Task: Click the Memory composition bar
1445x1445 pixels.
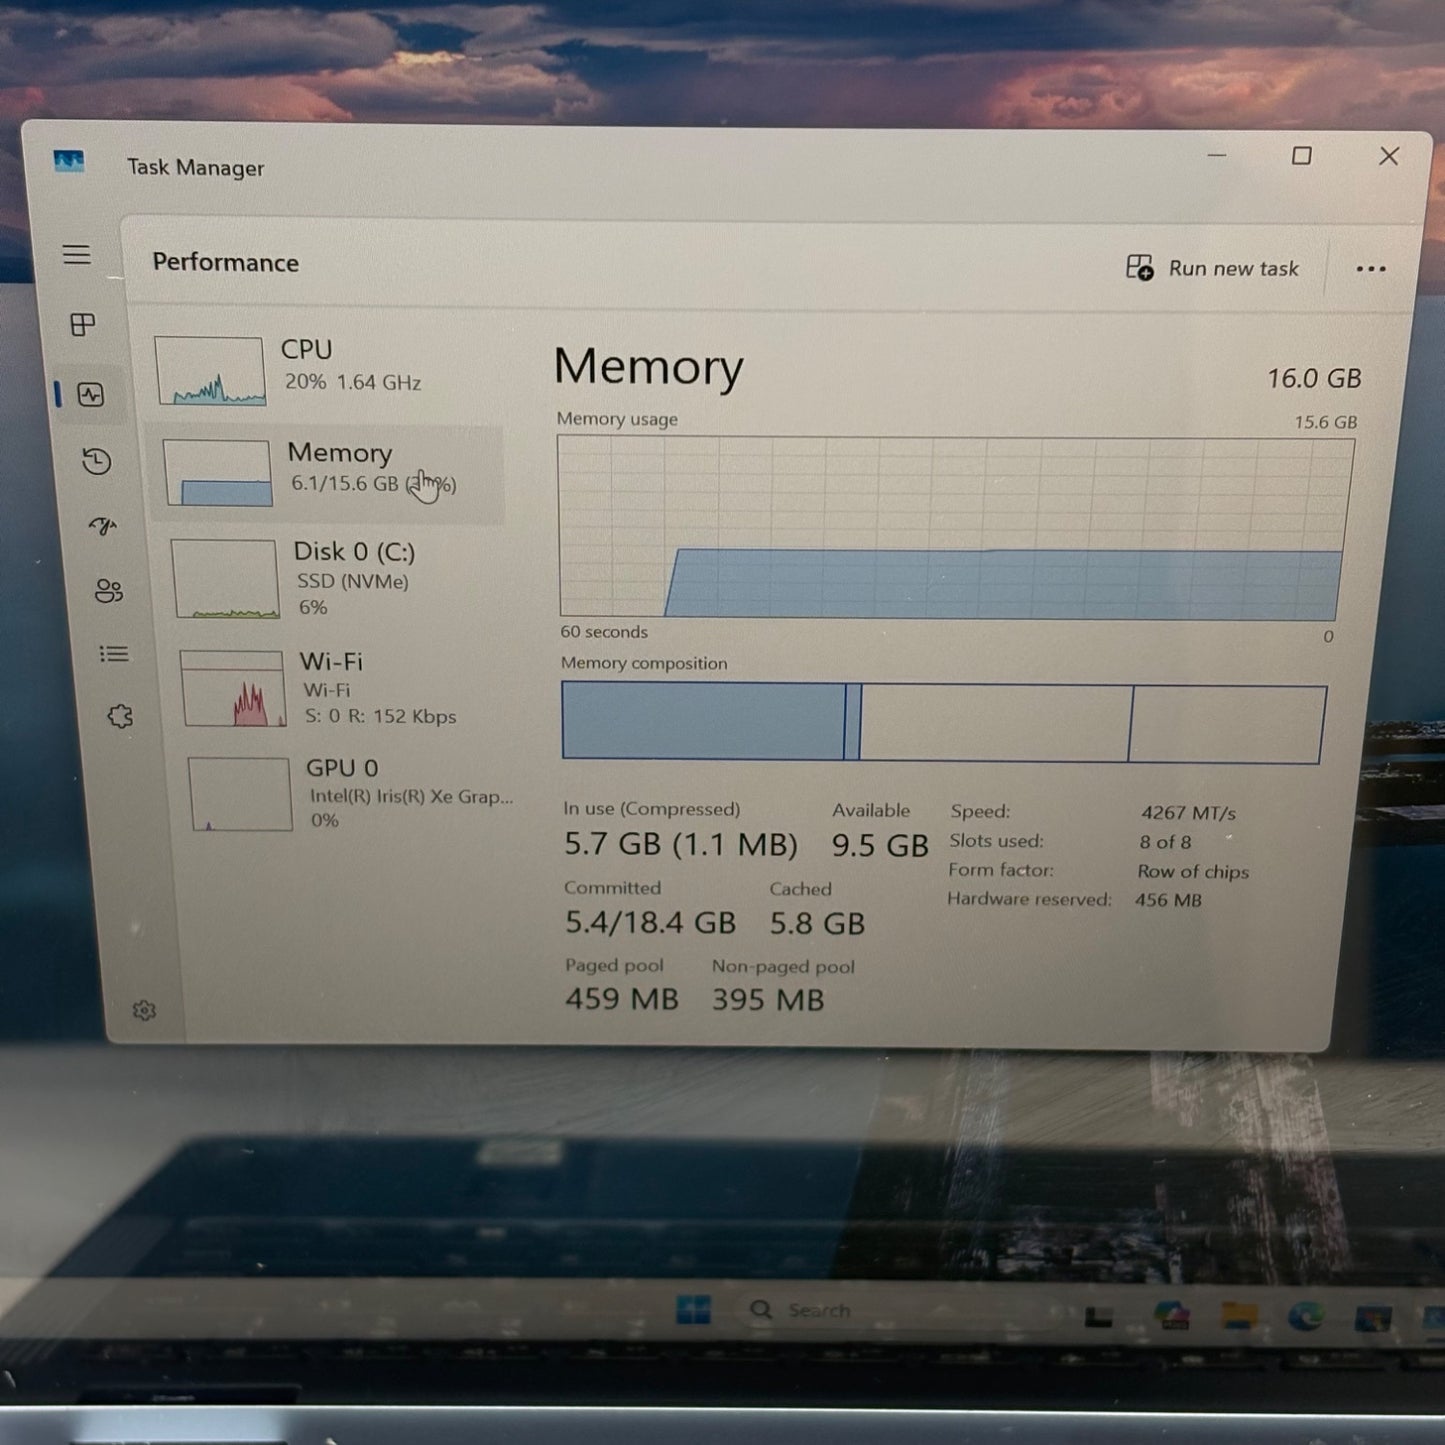Action: click(943, 723)
